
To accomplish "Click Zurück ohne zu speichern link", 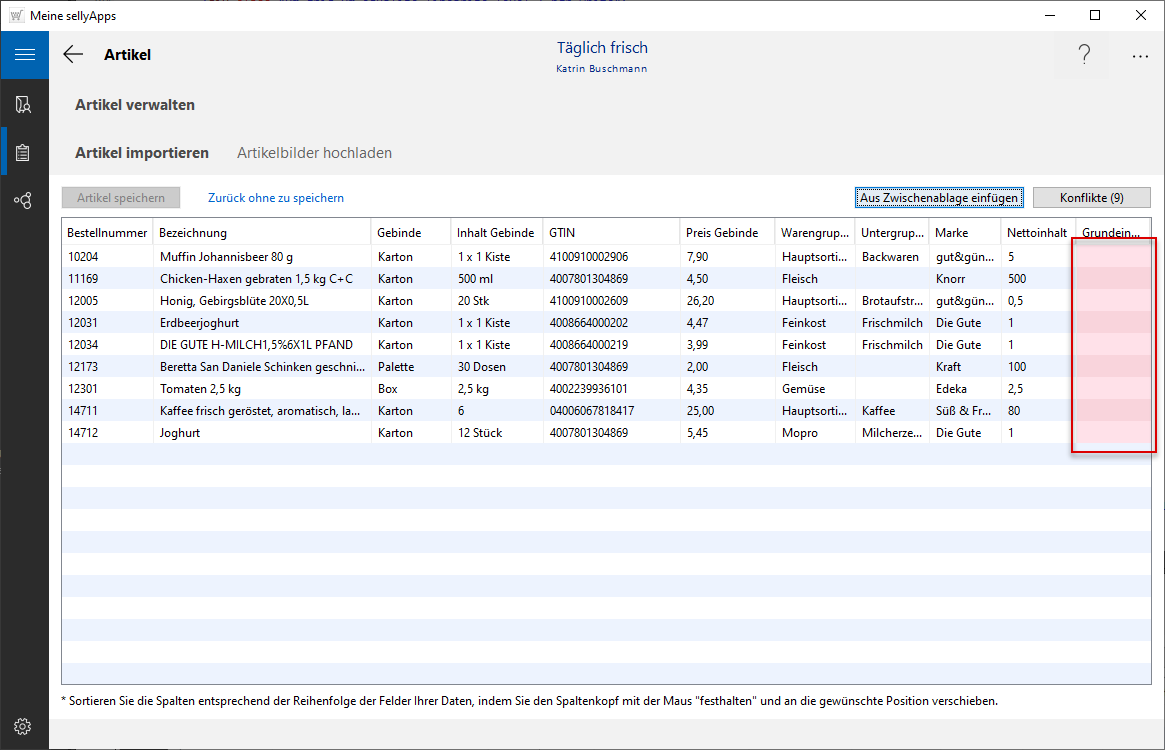I will [x=276, y=198].
